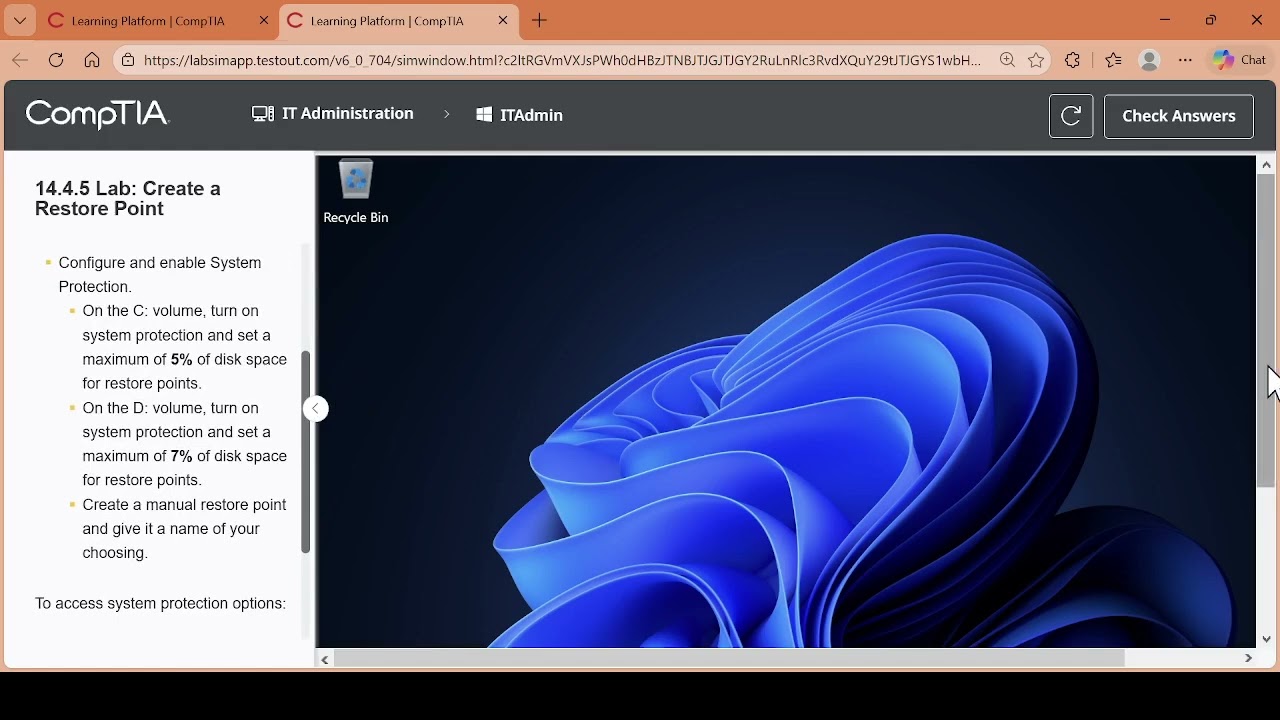Click the simulation vertical scrollbar thumb
This screenshot has height=720, width=1280.
pyautogui.click(x=1266, y=331)
